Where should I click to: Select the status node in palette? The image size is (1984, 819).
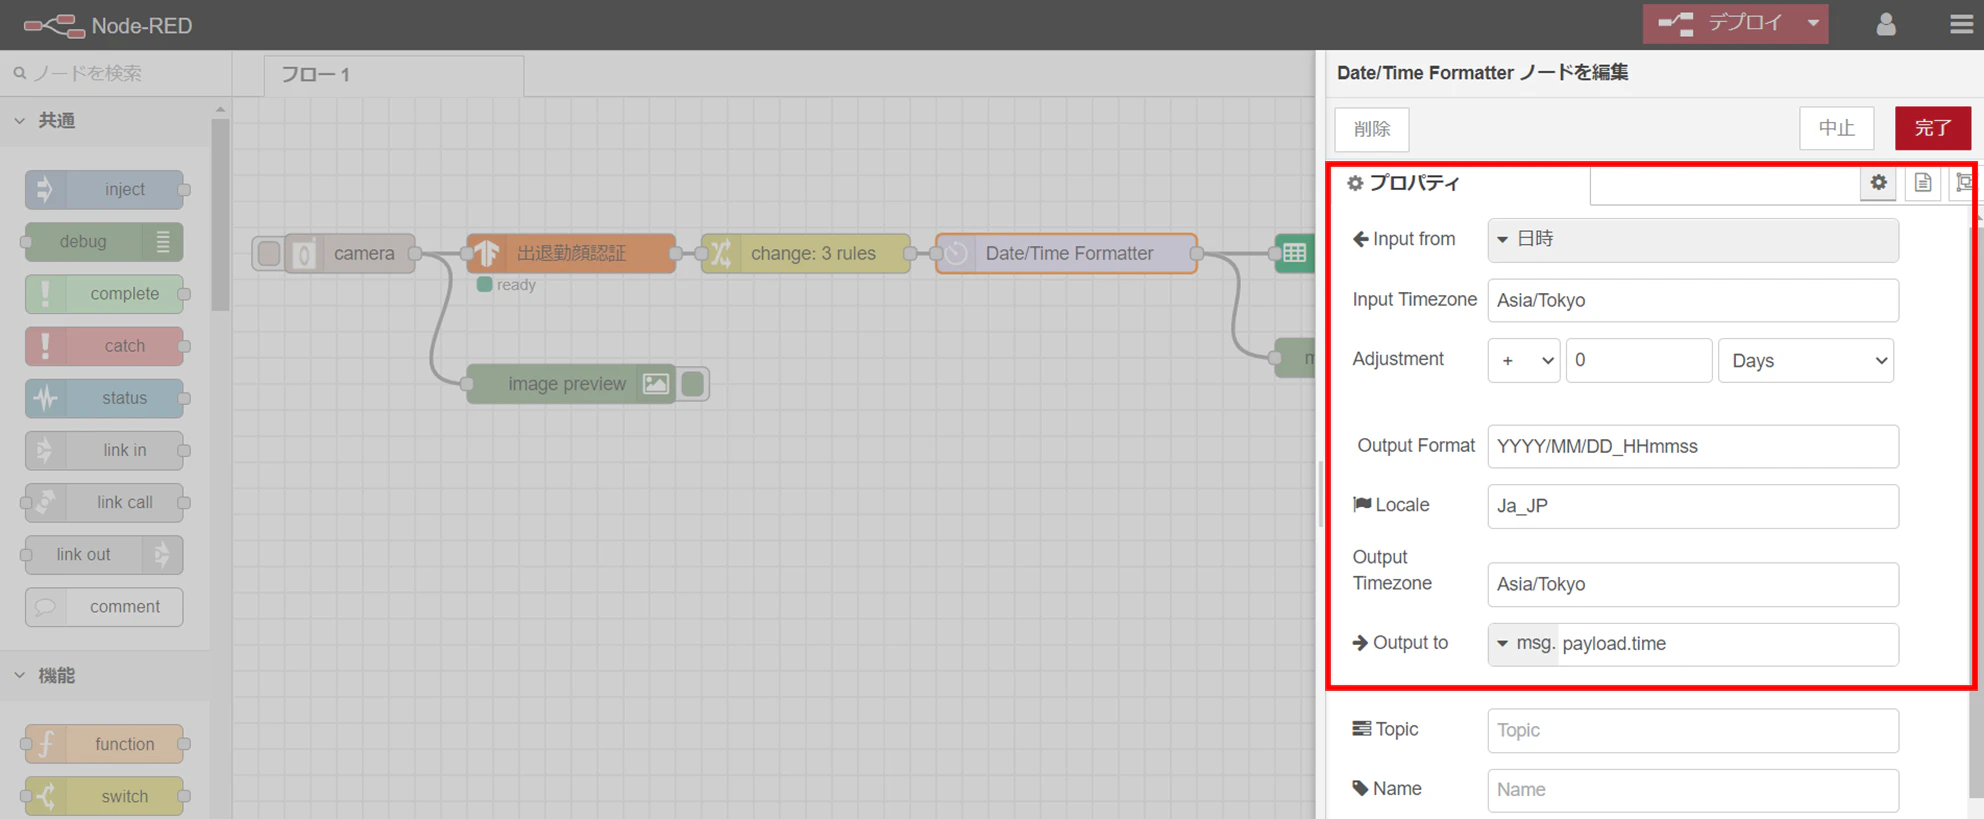pos(104,398)
